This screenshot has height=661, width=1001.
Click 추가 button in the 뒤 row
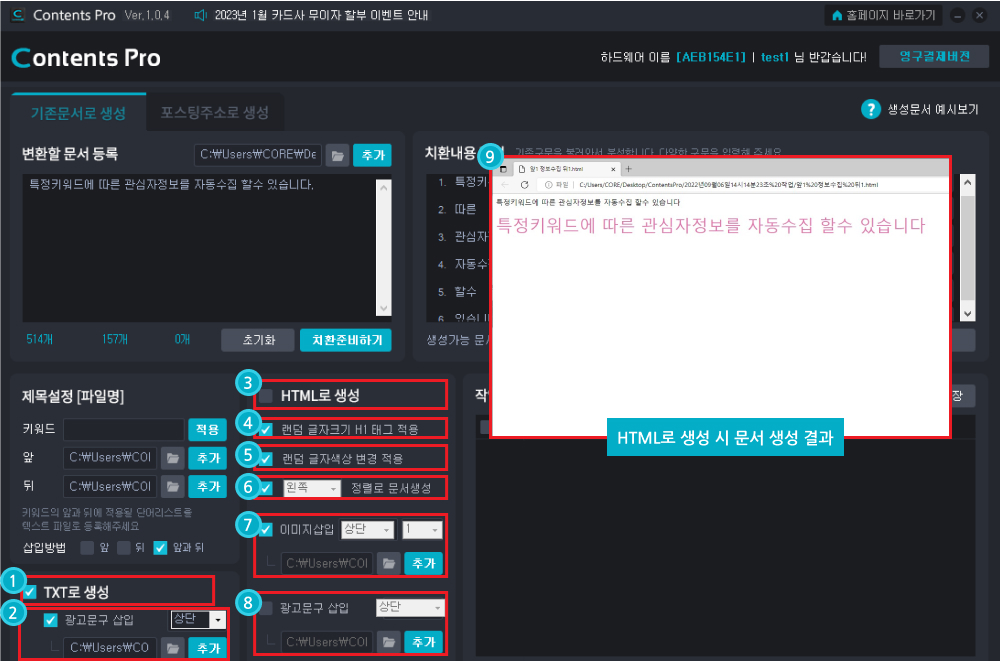207,487
